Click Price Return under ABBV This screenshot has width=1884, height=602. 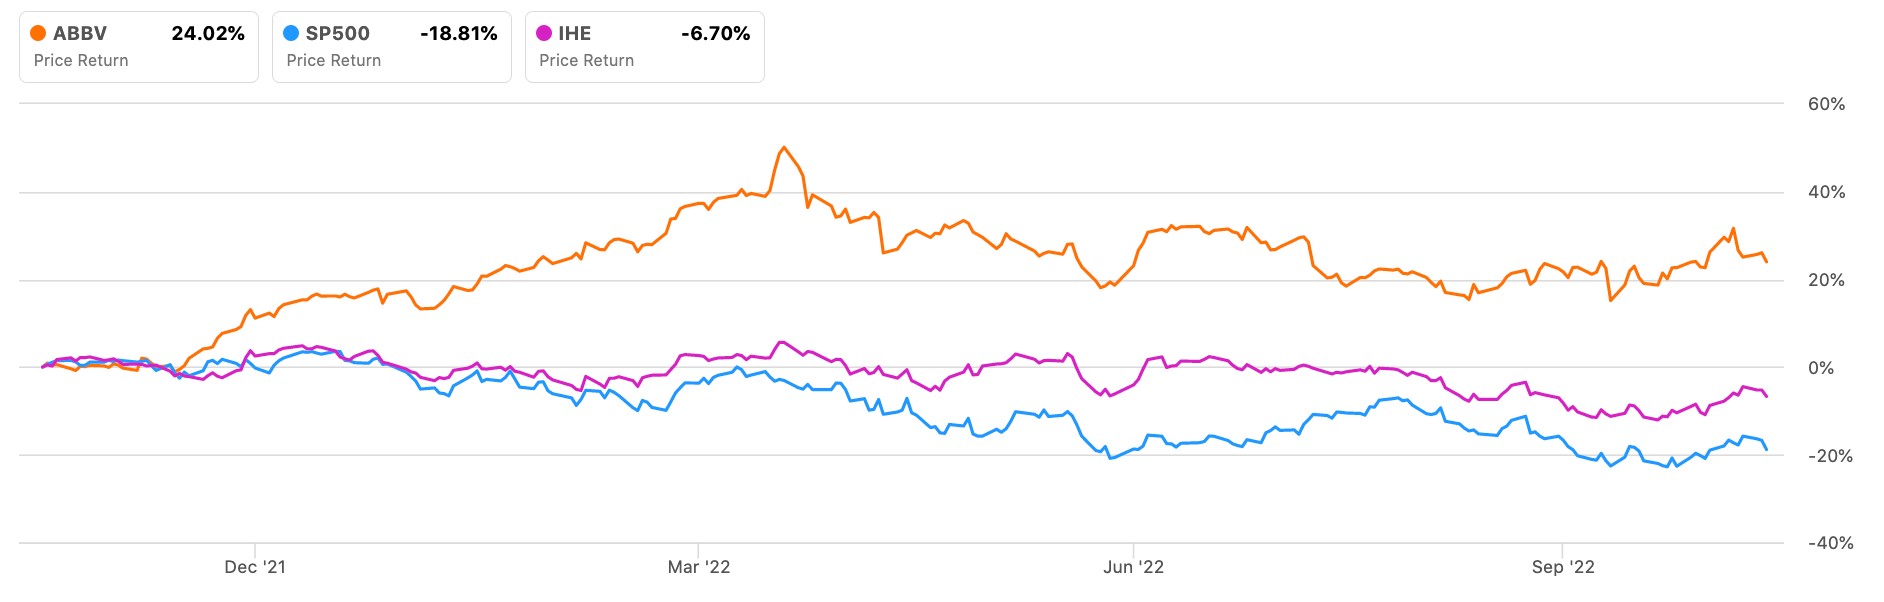(x=81, y=60)
